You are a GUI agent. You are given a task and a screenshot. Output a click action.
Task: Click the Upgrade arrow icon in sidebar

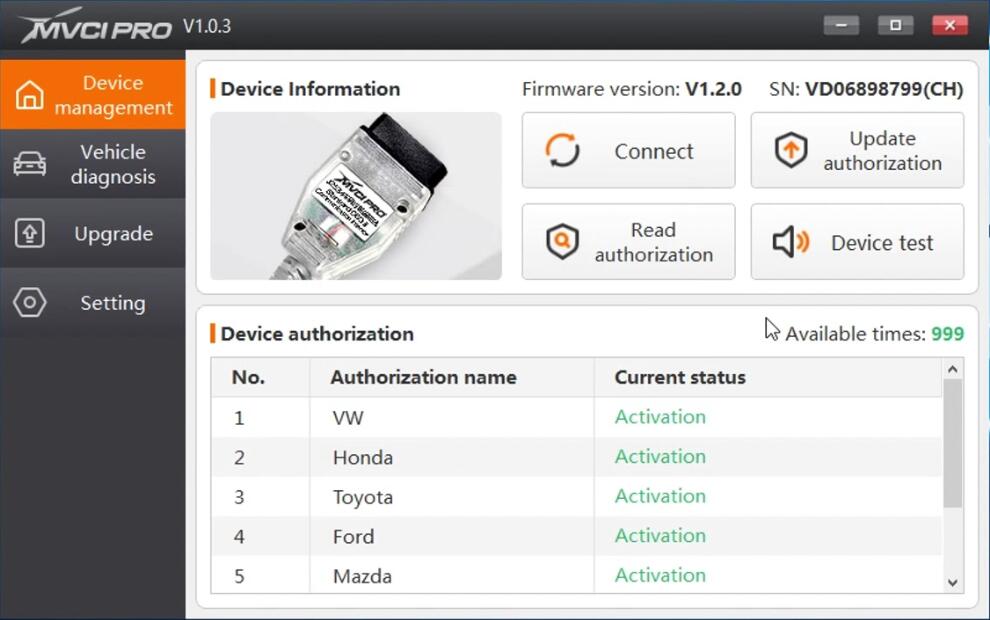coord(30,233)
